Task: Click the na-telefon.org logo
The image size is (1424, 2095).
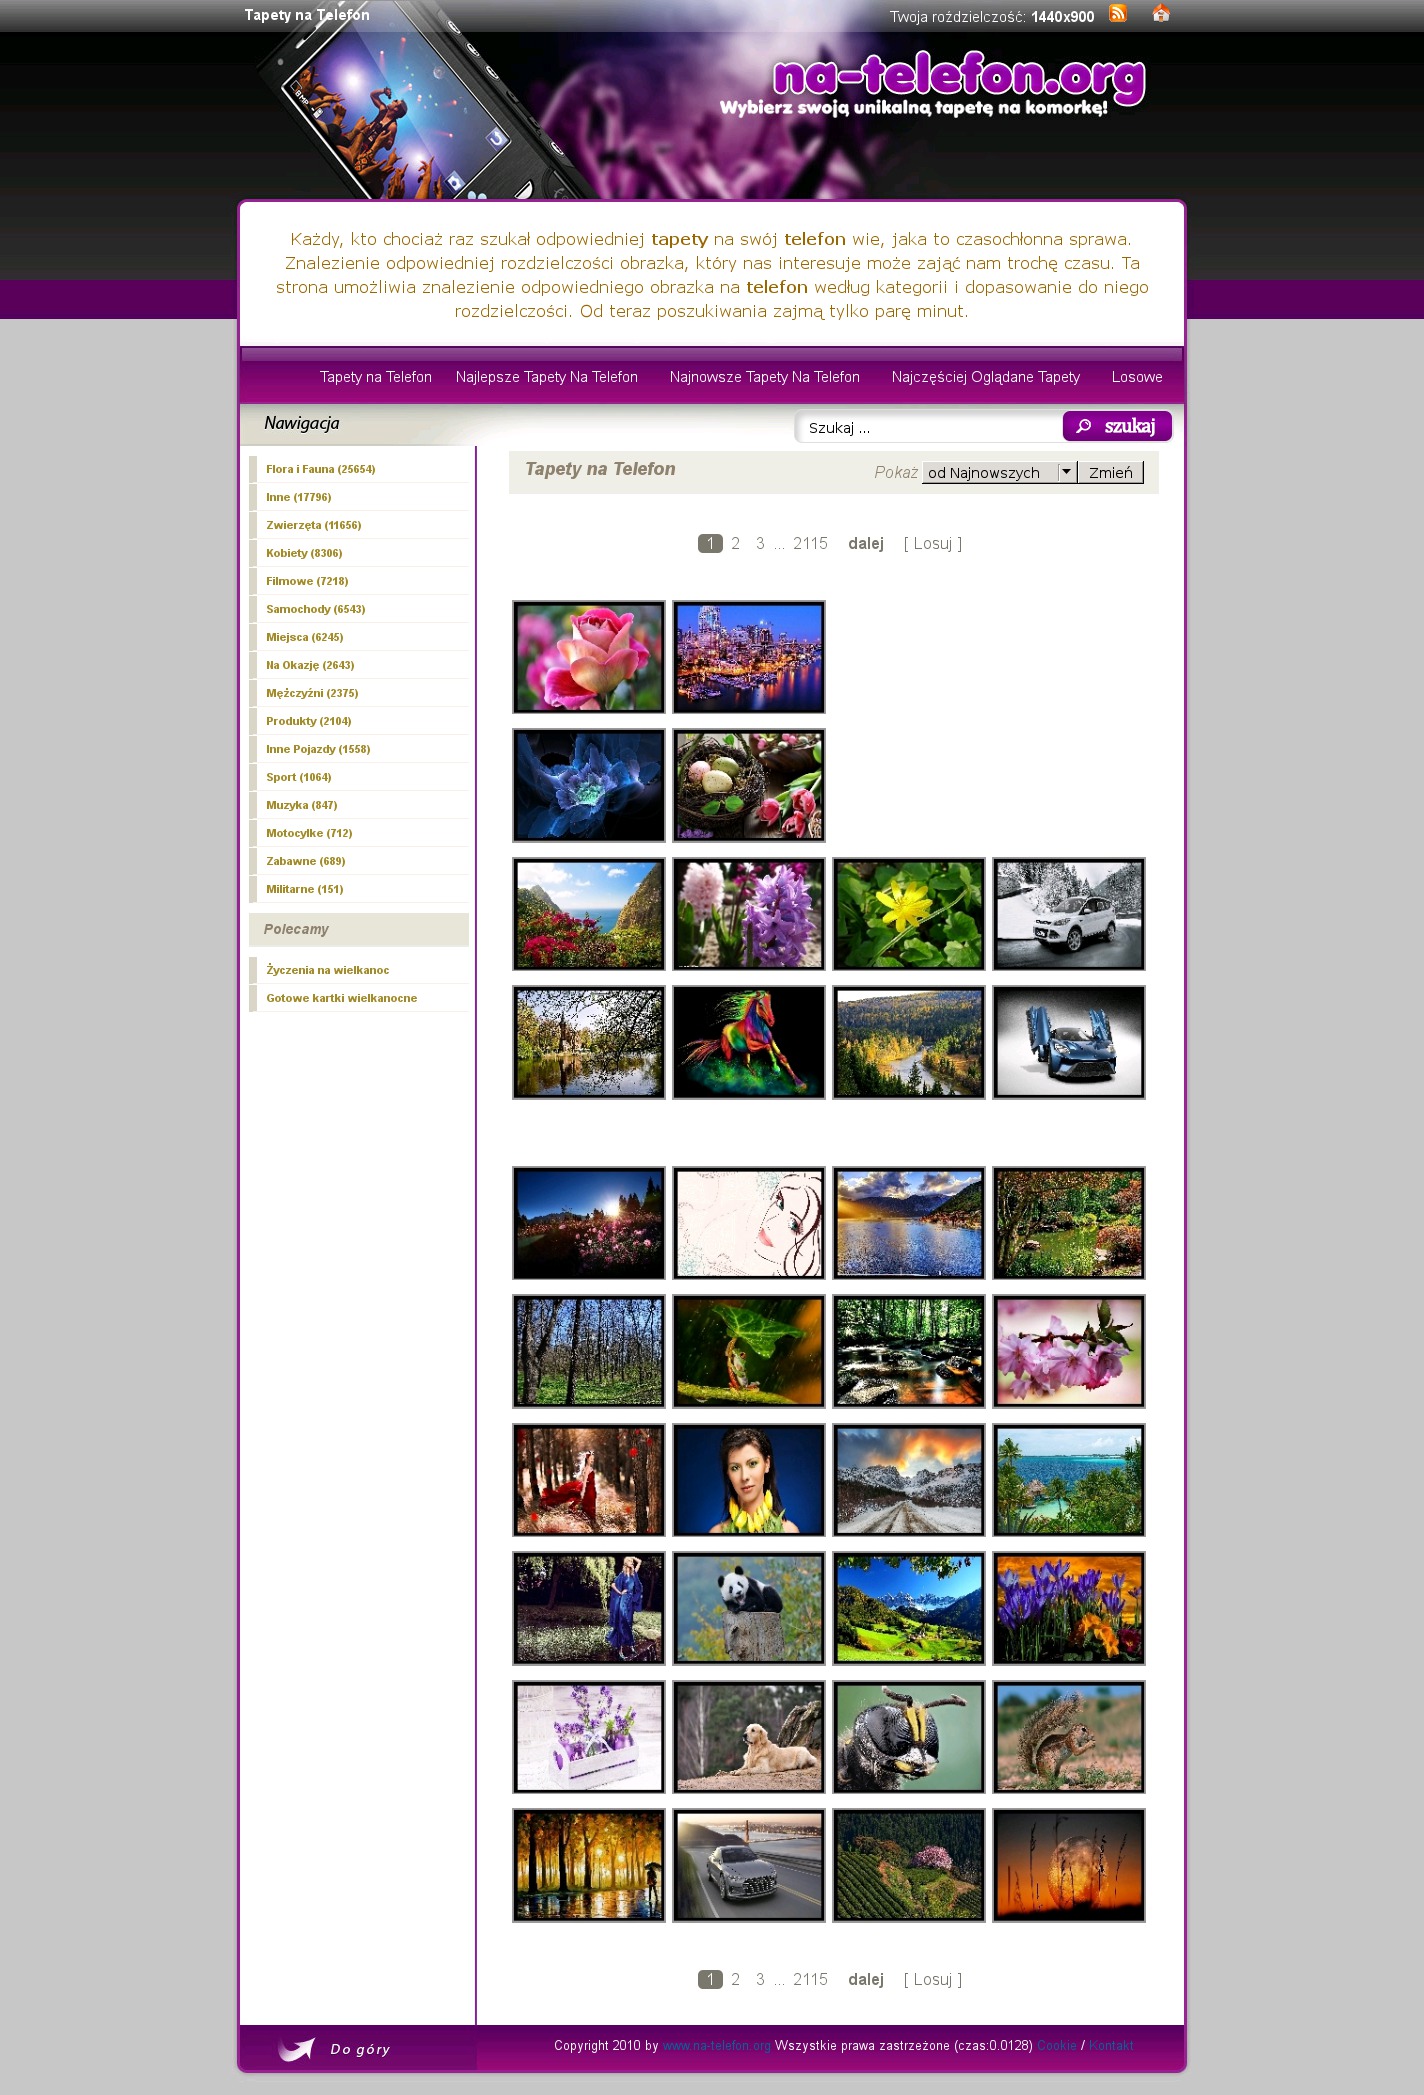Action: point(958,78)
